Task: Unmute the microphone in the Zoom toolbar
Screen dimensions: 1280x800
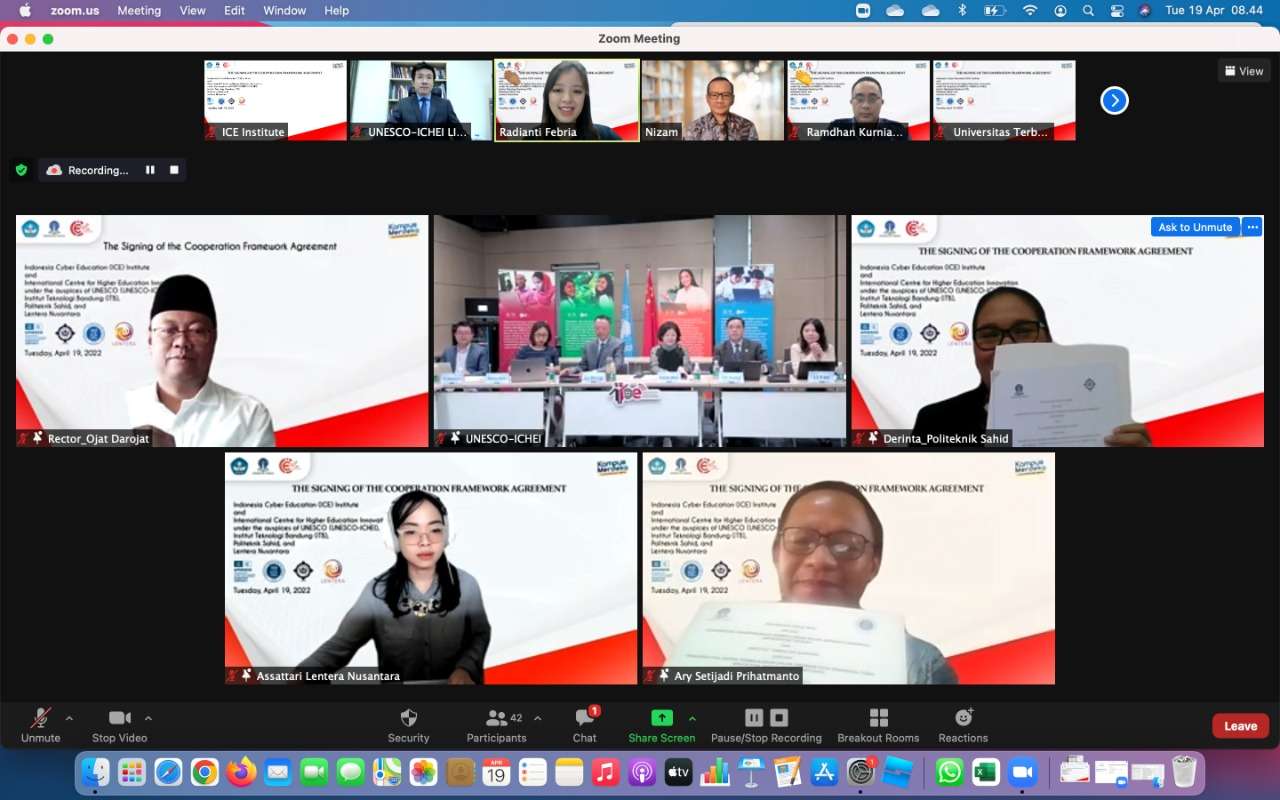Action: 41,725
